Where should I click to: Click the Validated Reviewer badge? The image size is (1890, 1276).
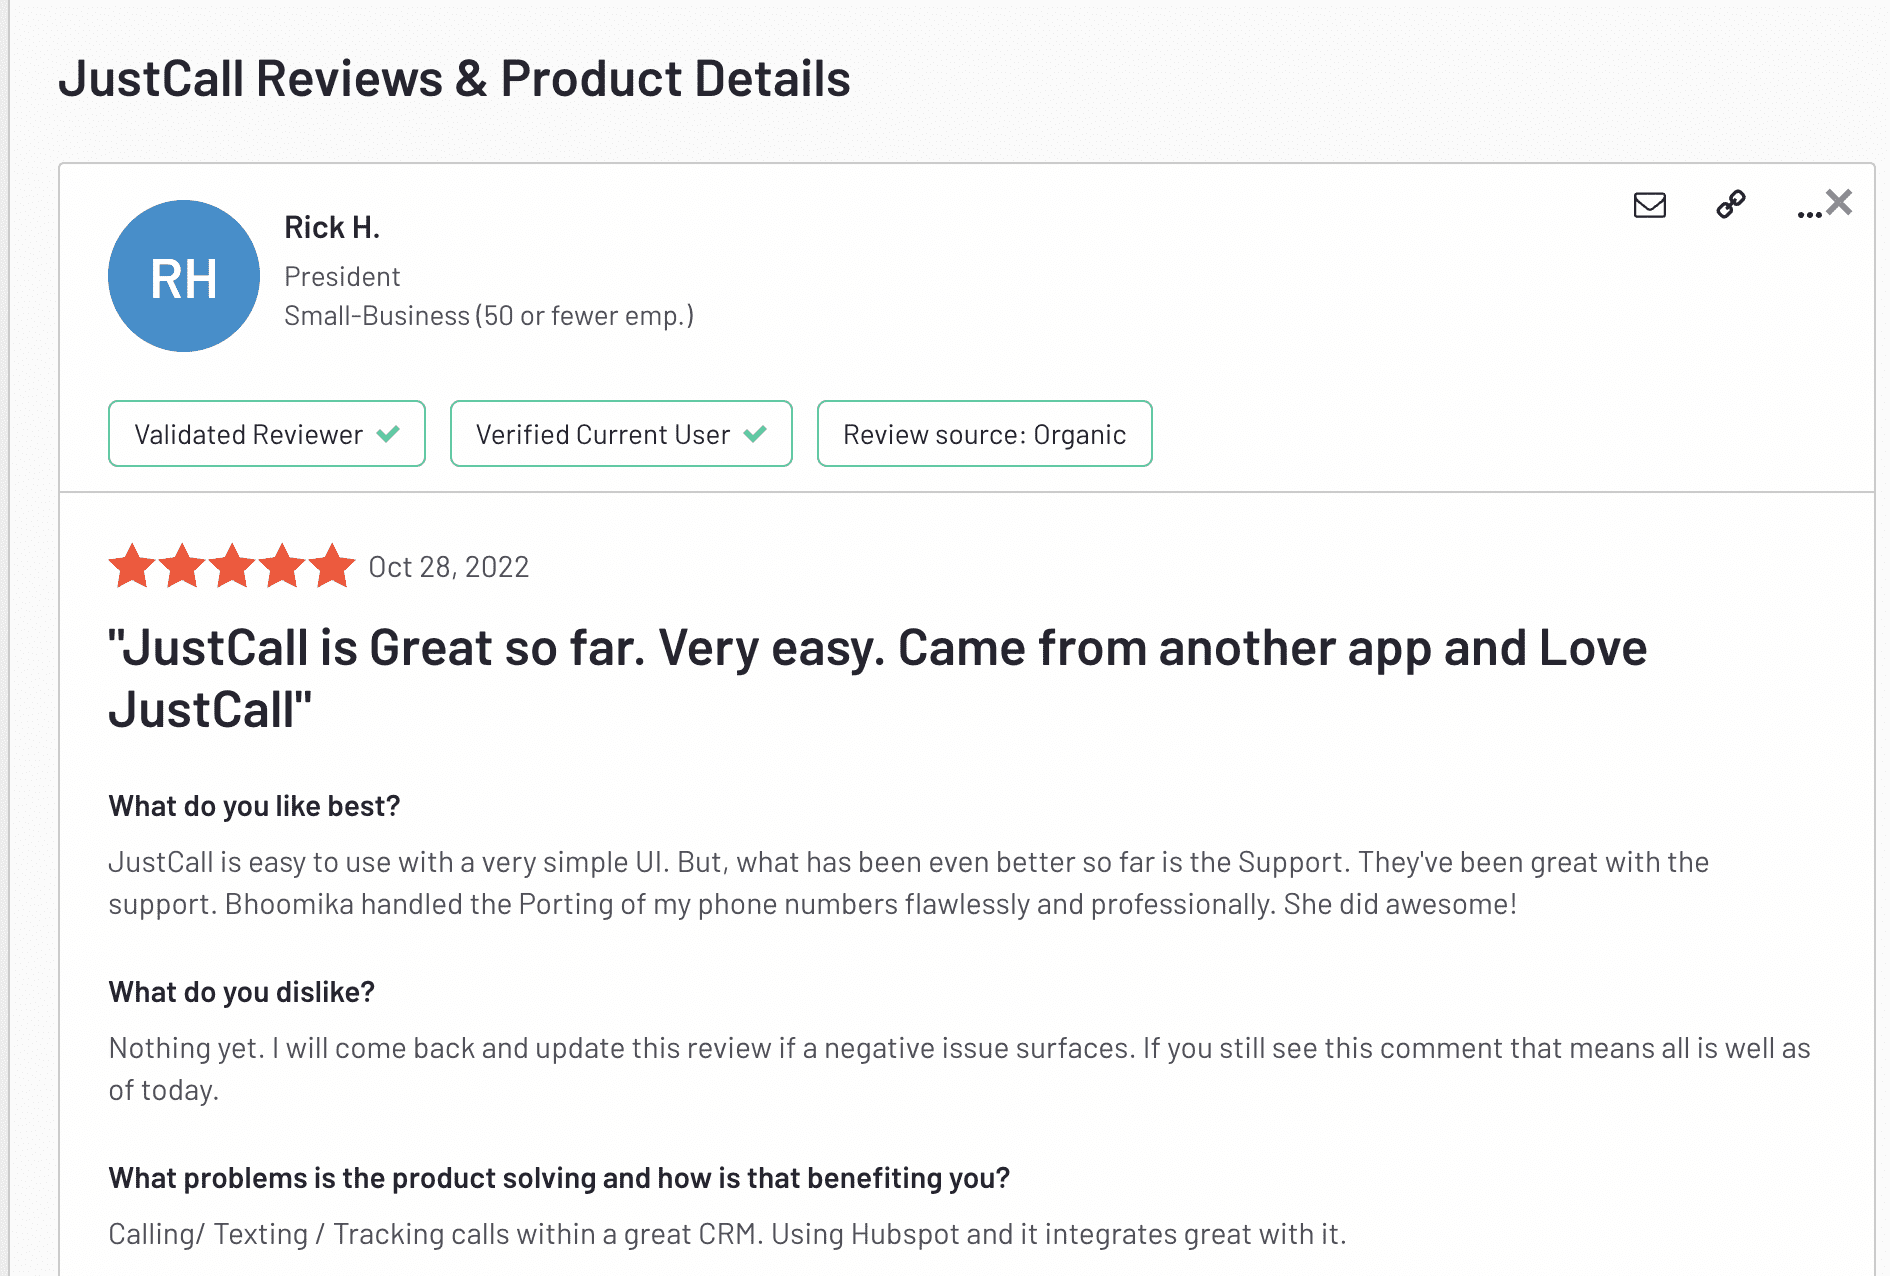tap(267, 434)
